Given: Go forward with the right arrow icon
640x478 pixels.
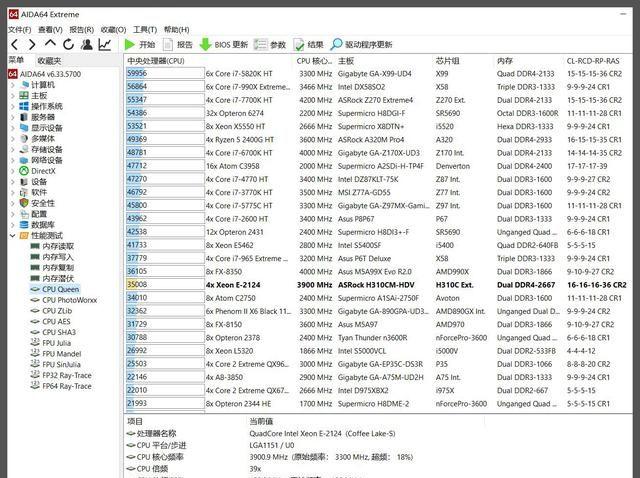Looking at the screenshot, I should 32,44.
